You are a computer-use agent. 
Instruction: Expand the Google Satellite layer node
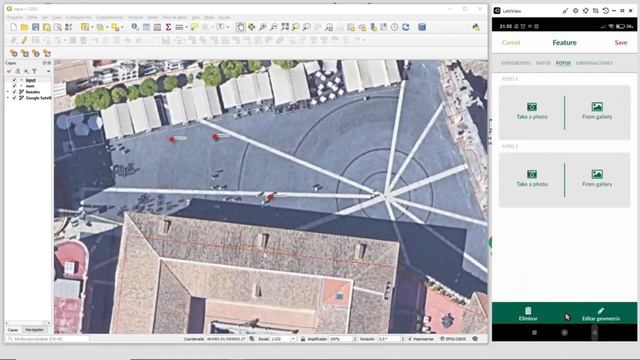point(8,98)
